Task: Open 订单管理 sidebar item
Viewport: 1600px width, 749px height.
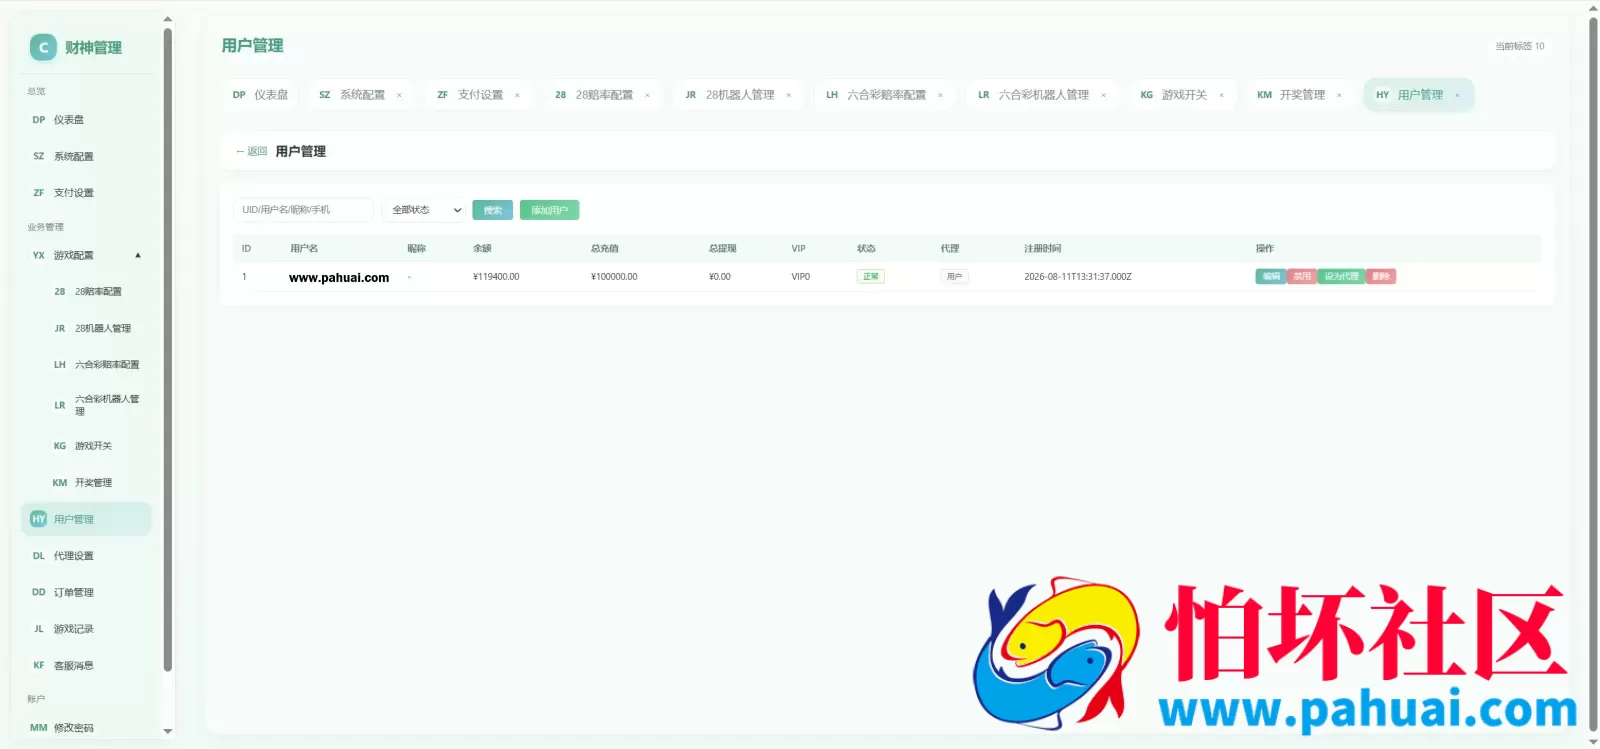Action: pyautogui.click(x=86, y=593)
